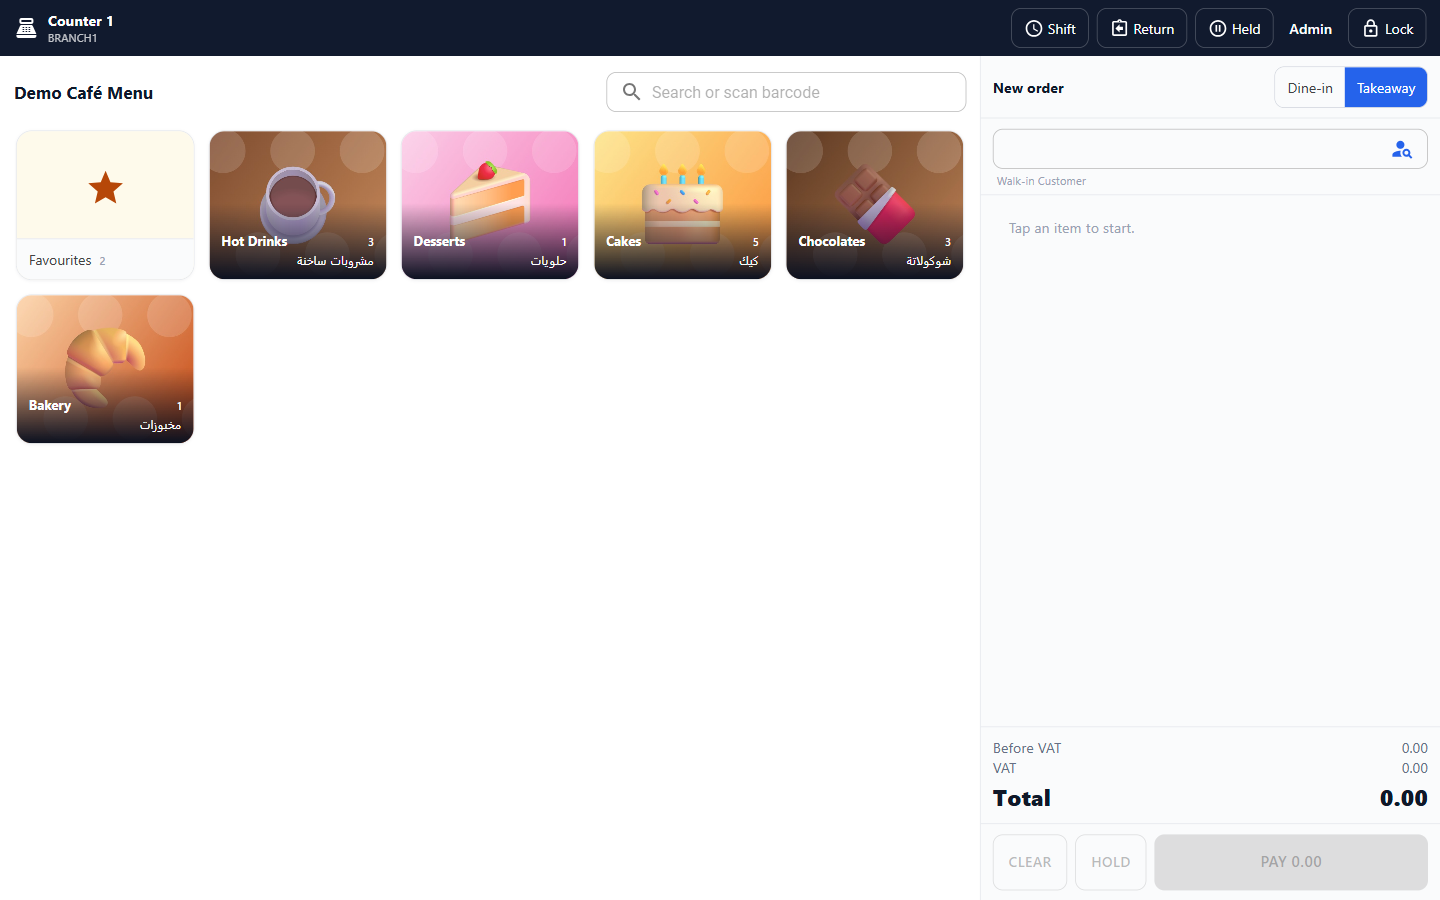The width and height of the screenshot is (1440, 900).
Task: Click the PAY 0.00 button
Action: pos(1291,862)
